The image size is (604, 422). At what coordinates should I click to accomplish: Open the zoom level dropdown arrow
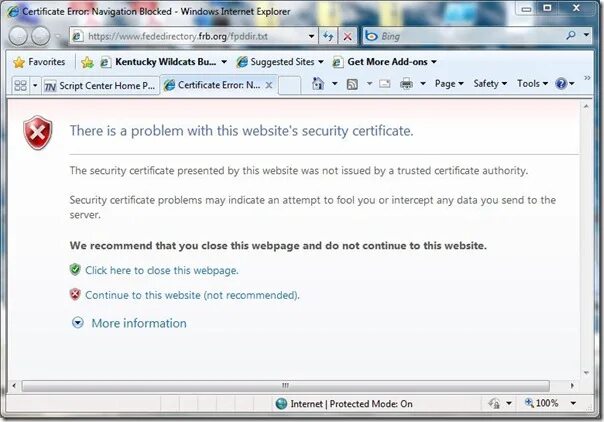click(x=573, y=403)
